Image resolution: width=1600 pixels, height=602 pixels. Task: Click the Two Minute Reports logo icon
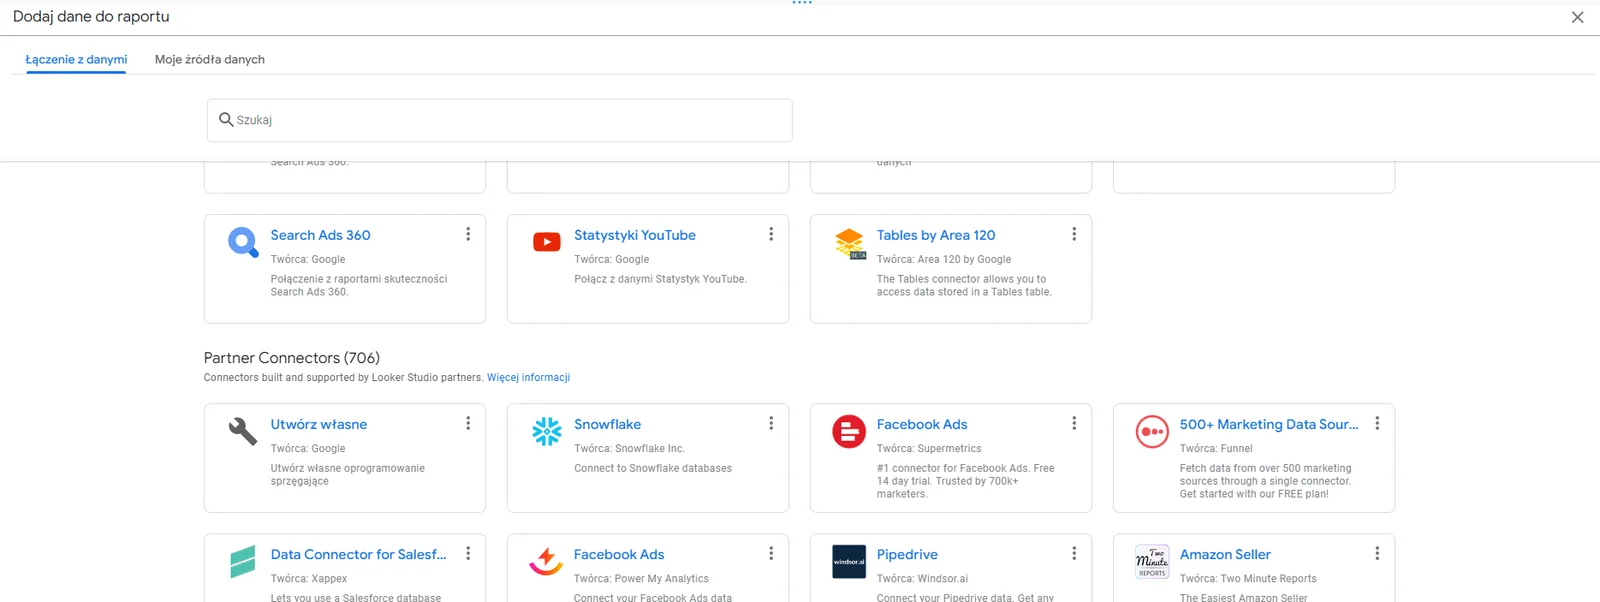[x=1152, y=561]
